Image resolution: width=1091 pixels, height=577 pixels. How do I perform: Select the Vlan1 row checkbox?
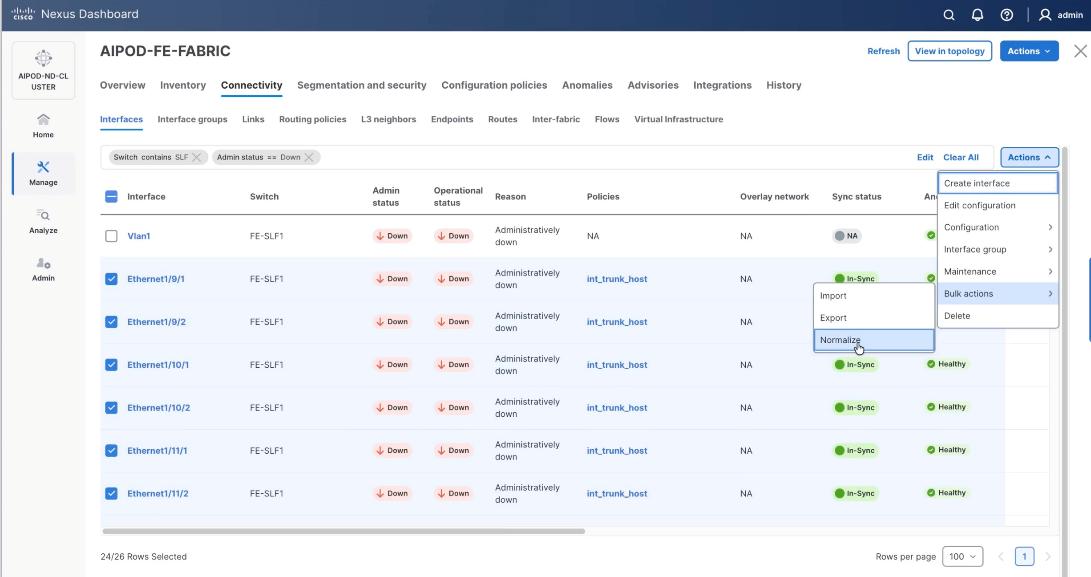pyautogui.click(x=113, y=235)
